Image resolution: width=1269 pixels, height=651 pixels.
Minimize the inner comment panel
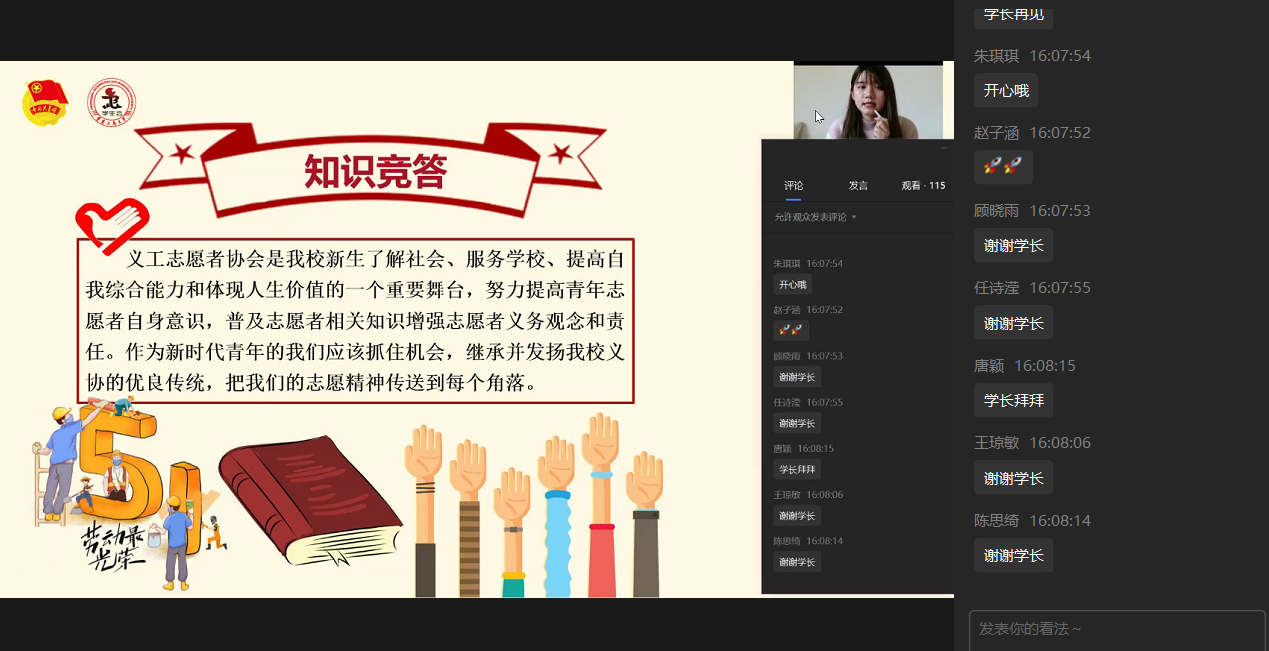(943, 148)
